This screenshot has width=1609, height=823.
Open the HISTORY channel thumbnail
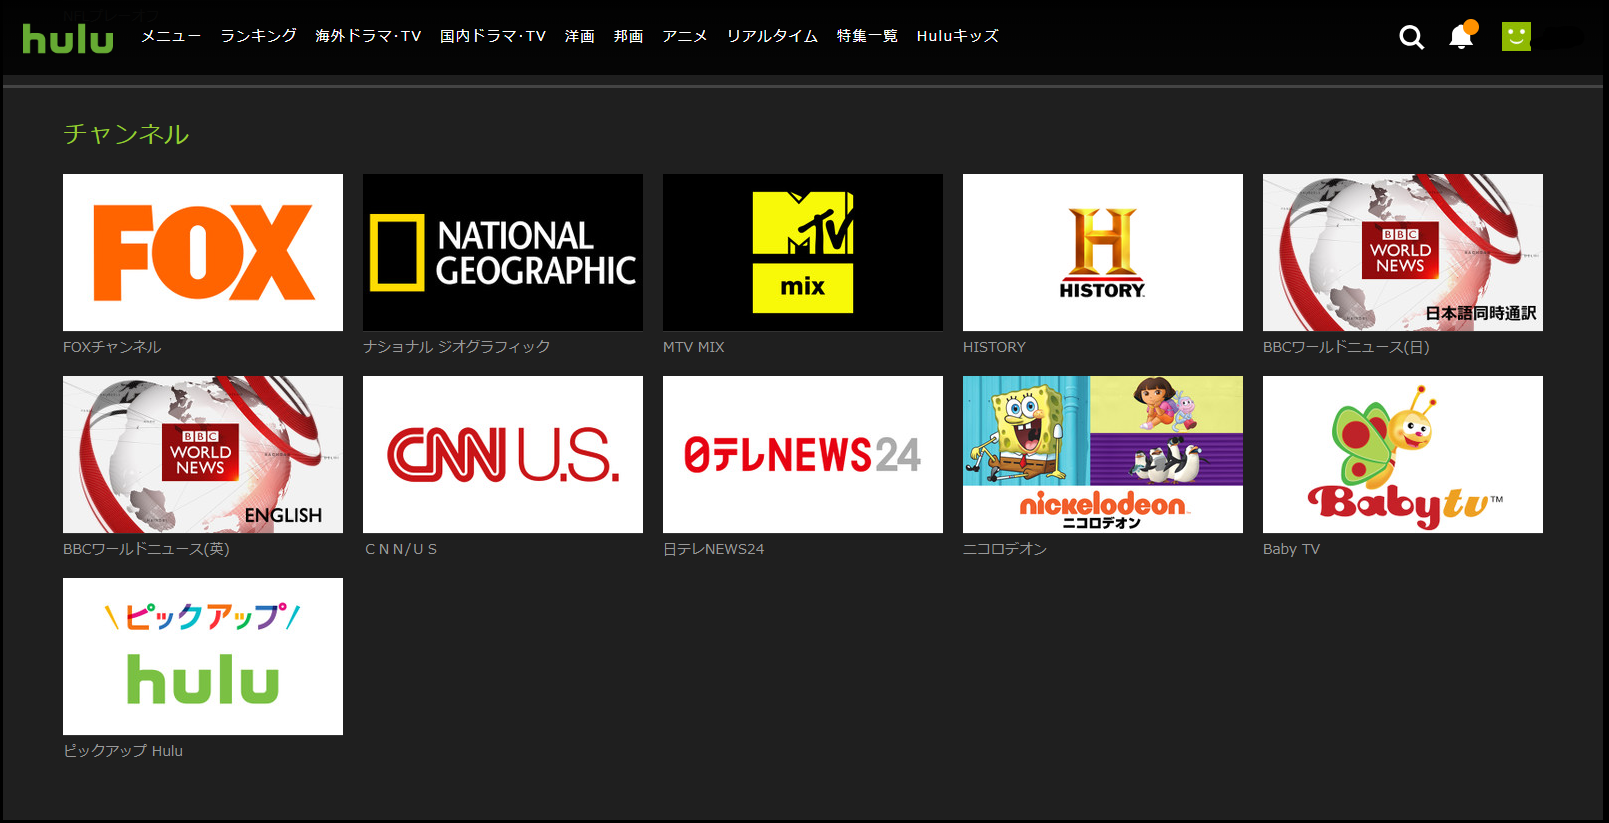click(x=1103, y=252)
